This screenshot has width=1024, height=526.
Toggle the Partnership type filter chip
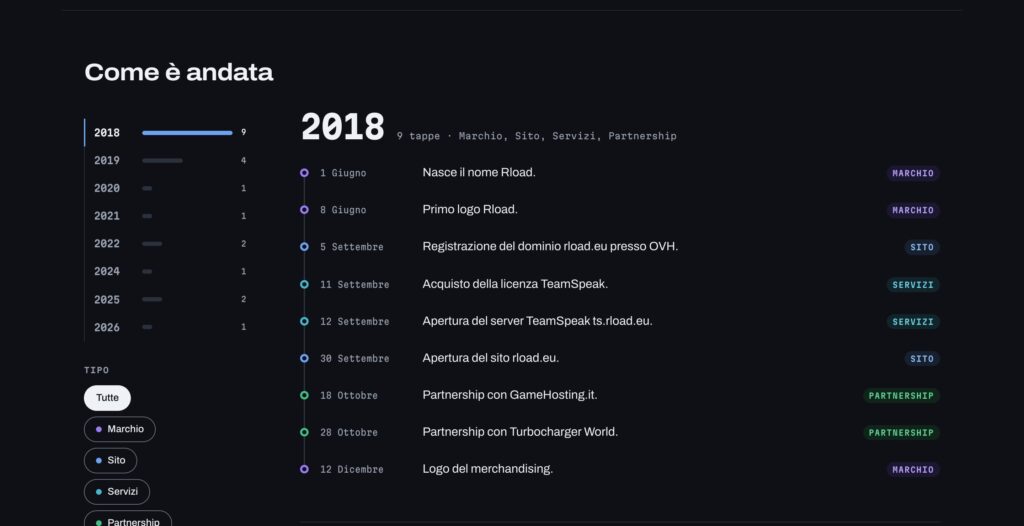pyautogui.click(x=128, y=519)
